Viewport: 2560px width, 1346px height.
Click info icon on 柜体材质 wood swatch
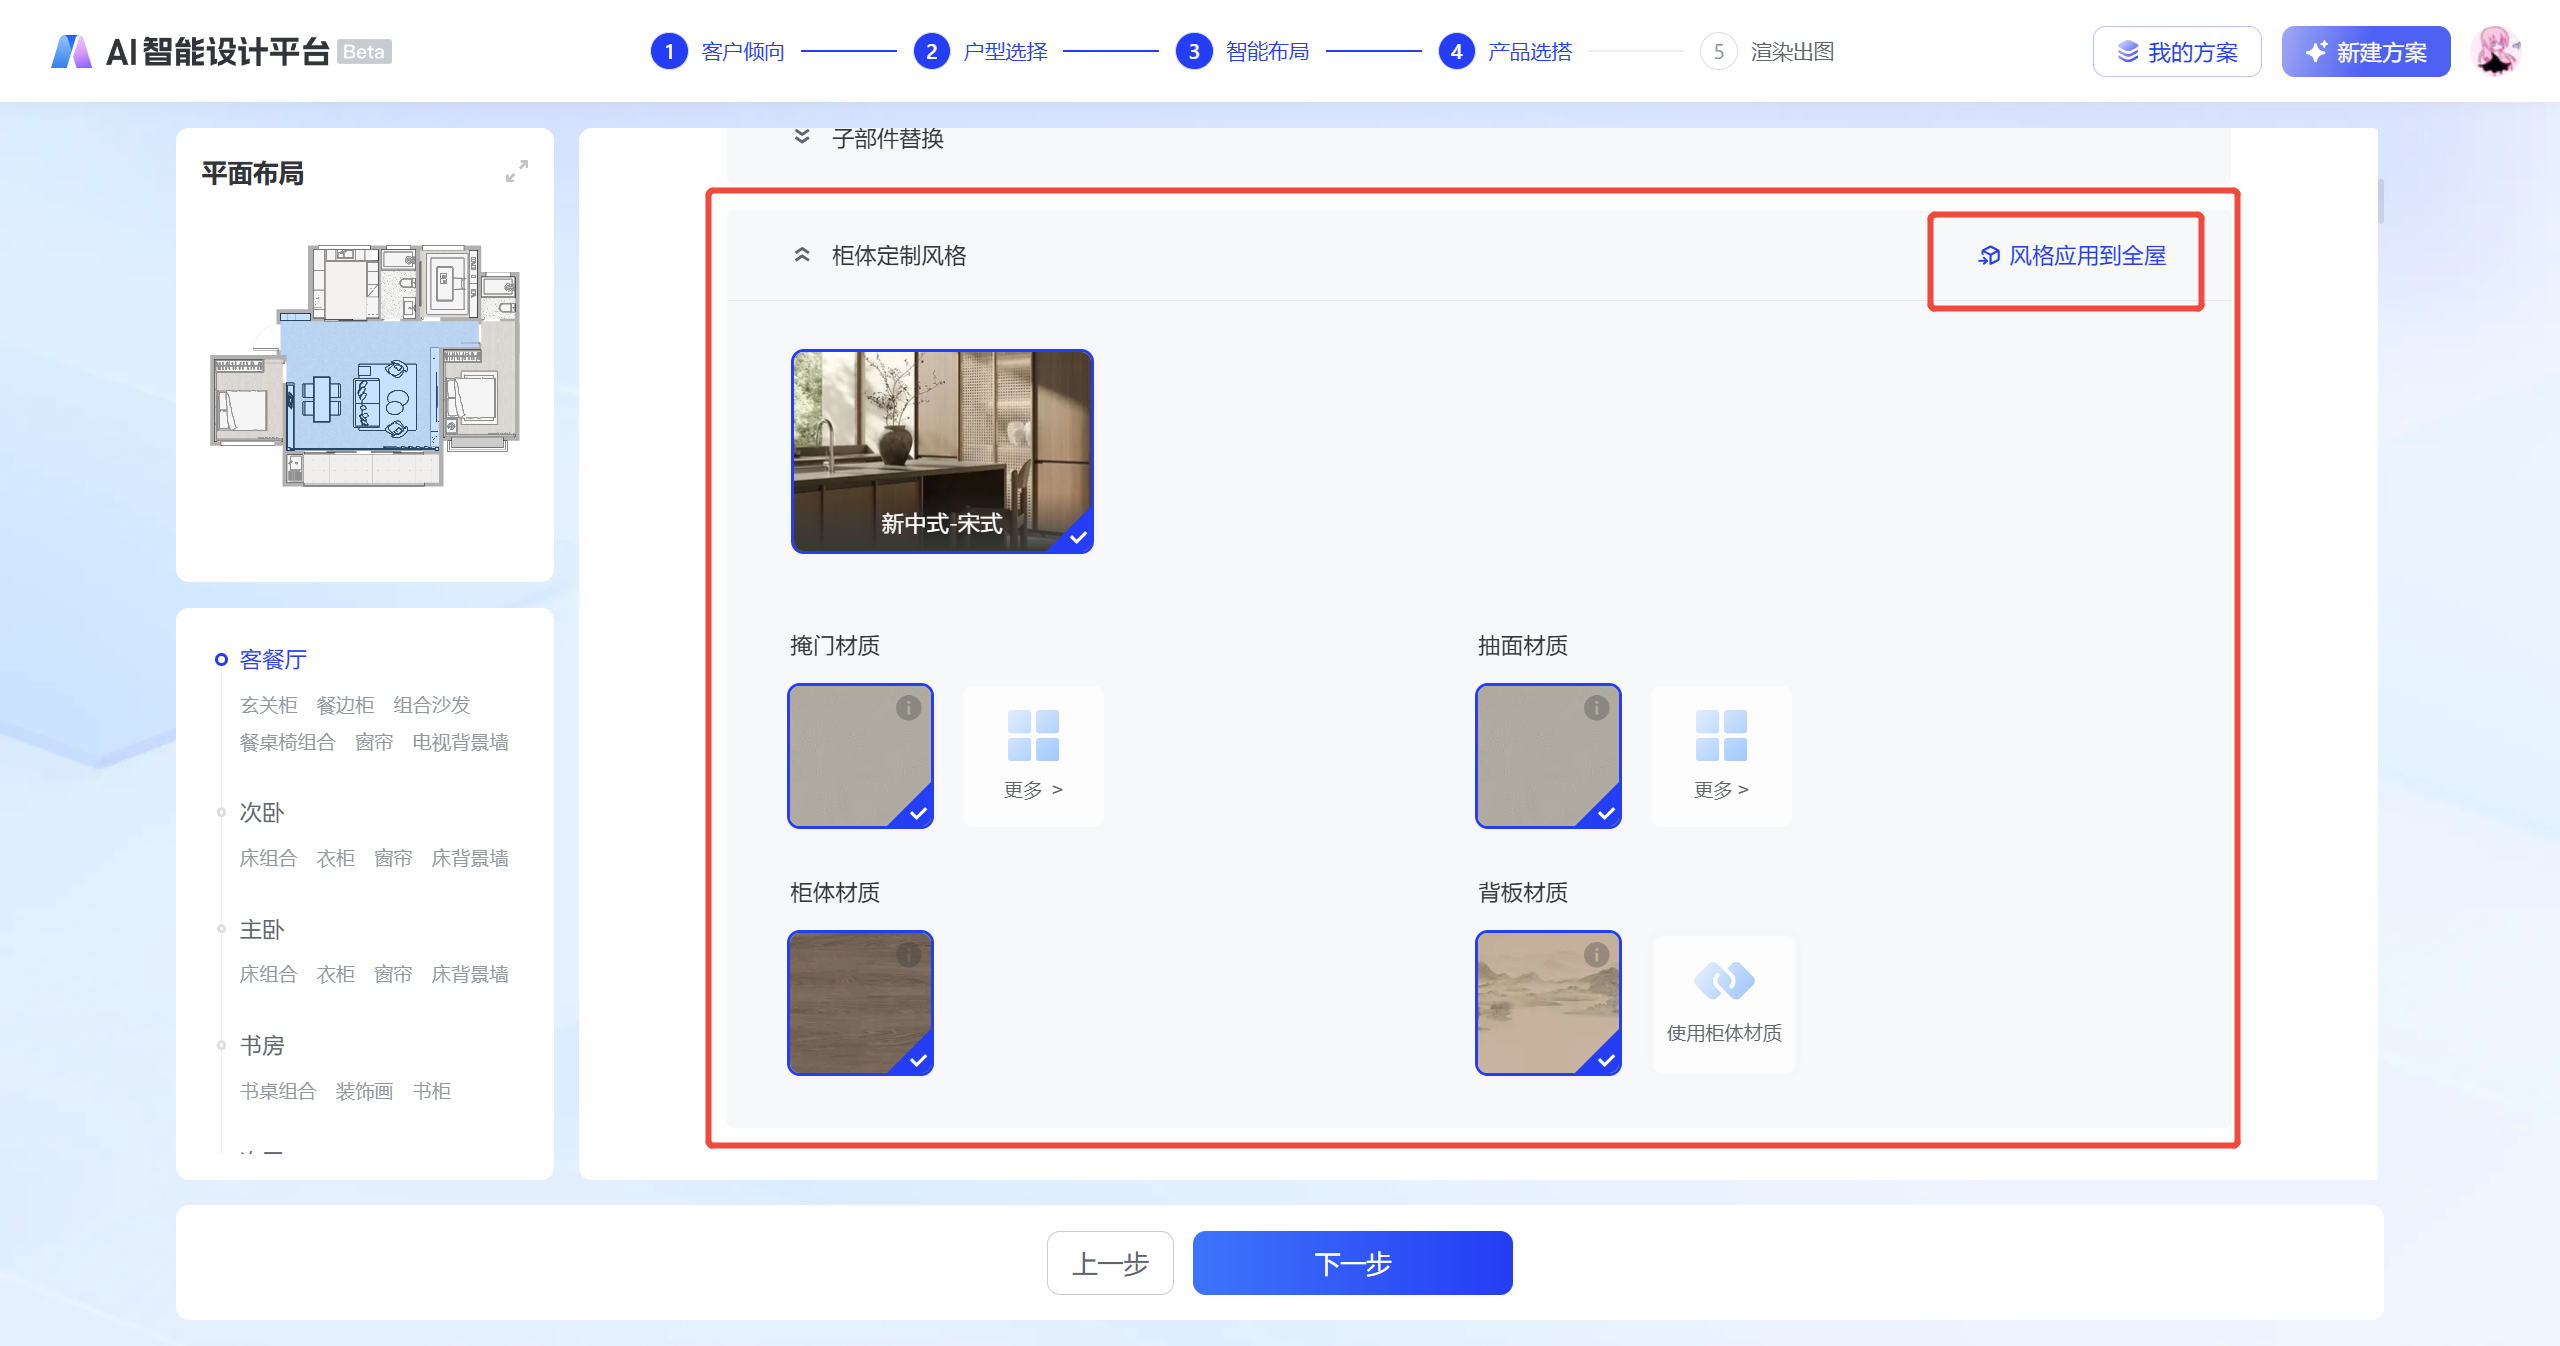pos(908,955)
